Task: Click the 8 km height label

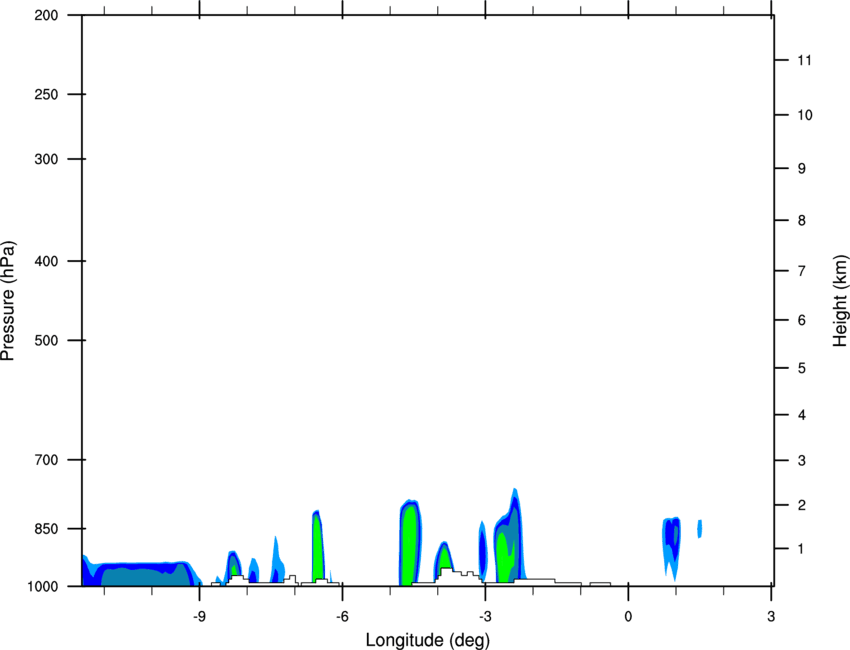Action: [802, 220]
